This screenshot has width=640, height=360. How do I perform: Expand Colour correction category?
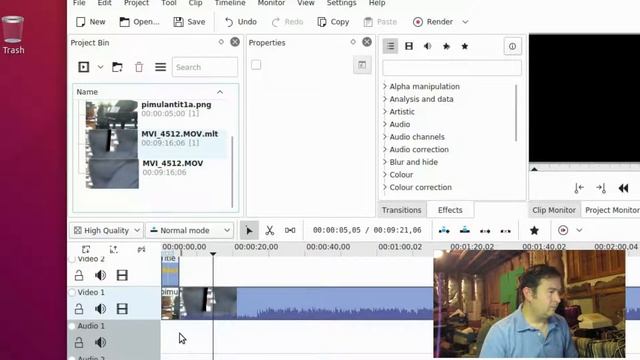pos(385,187)
